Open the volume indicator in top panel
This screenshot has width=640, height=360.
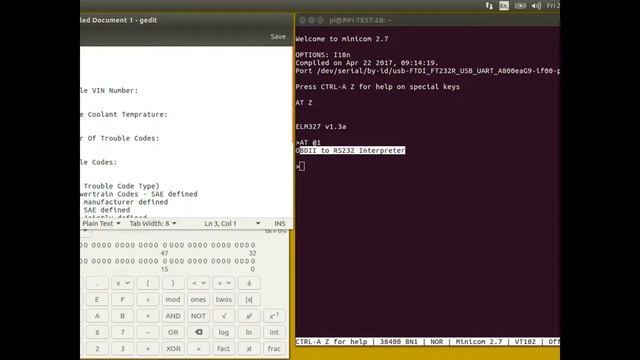536,6
